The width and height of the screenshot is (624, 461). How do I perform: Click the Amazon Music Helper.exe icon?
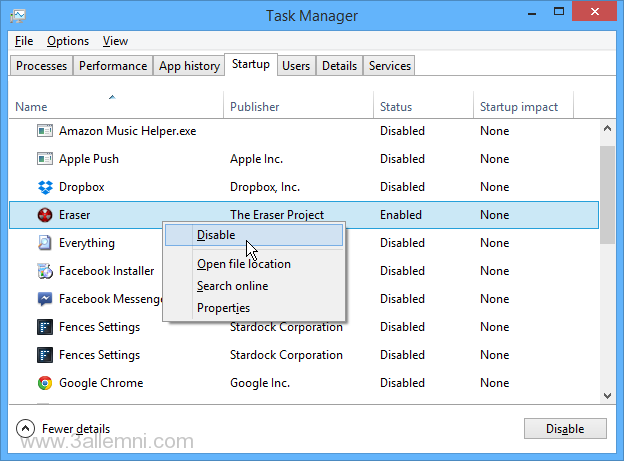pyautogui.click(x=44, y=131)
